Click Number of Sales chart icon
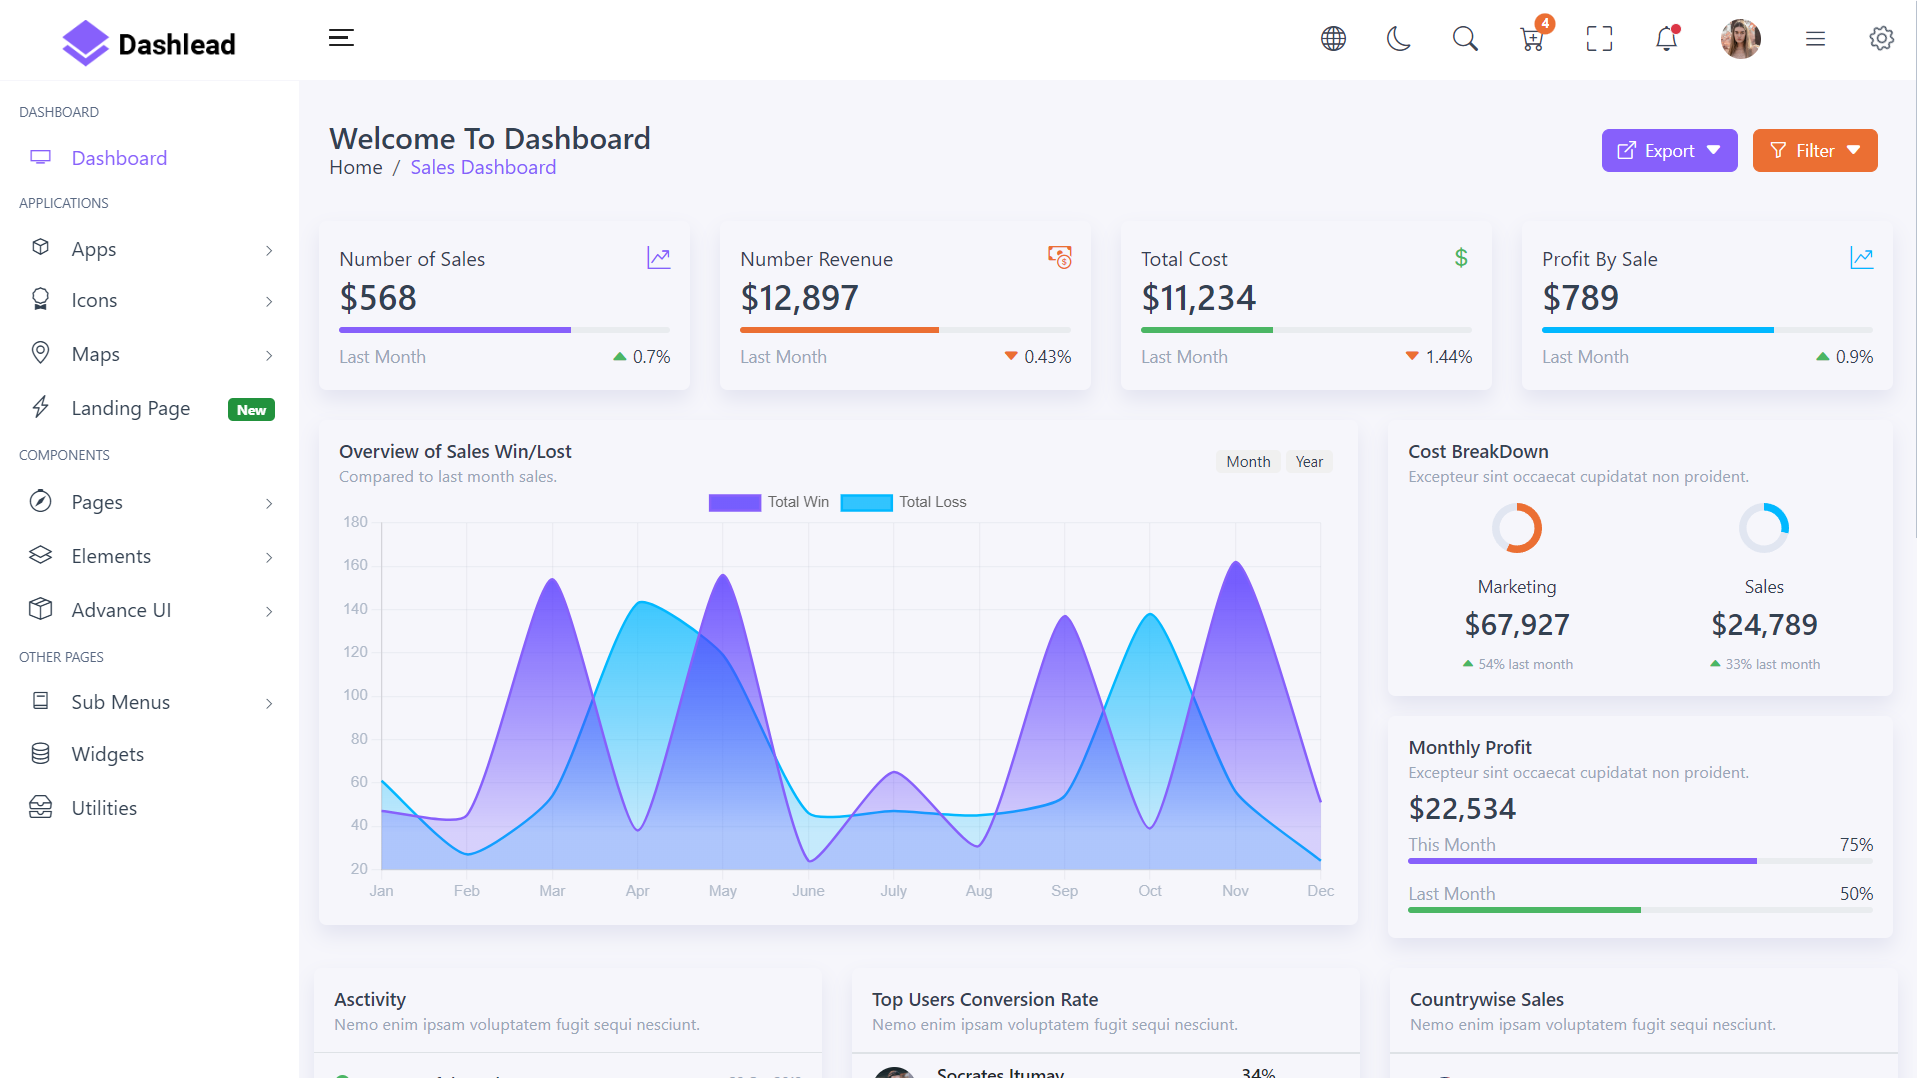 point(659,258)
